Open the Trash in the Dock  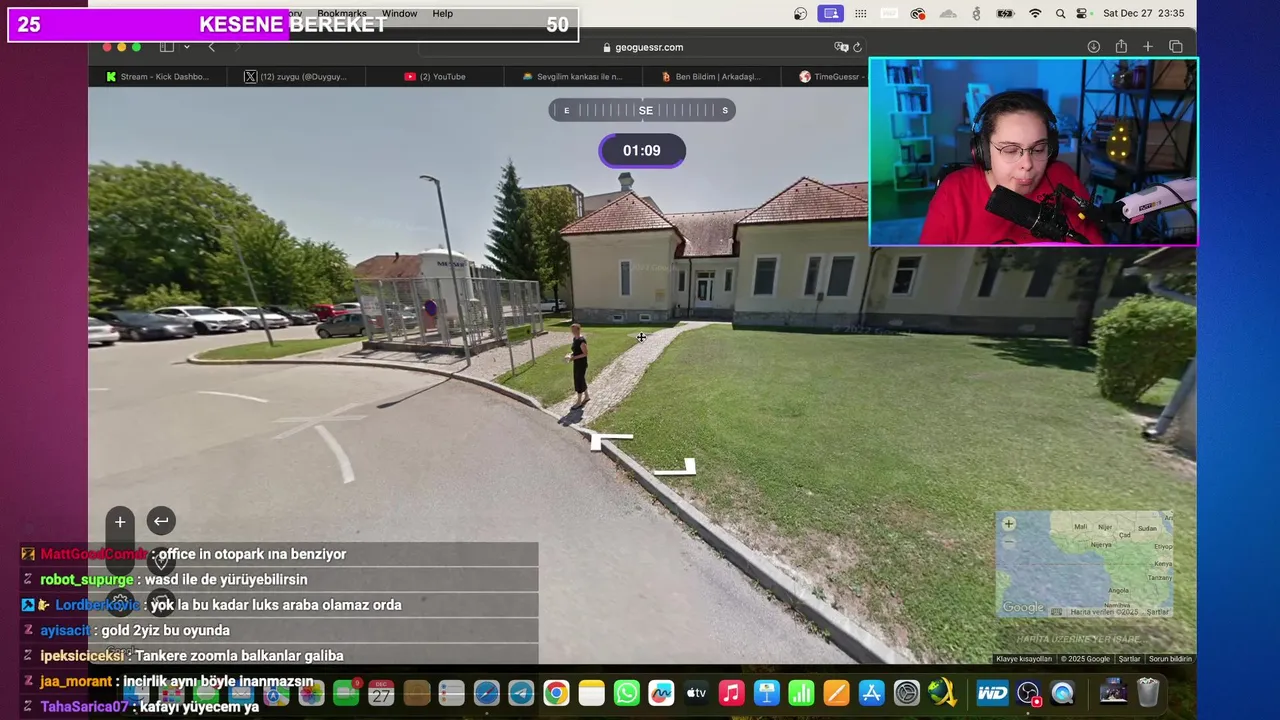(x=1148, y=692)
